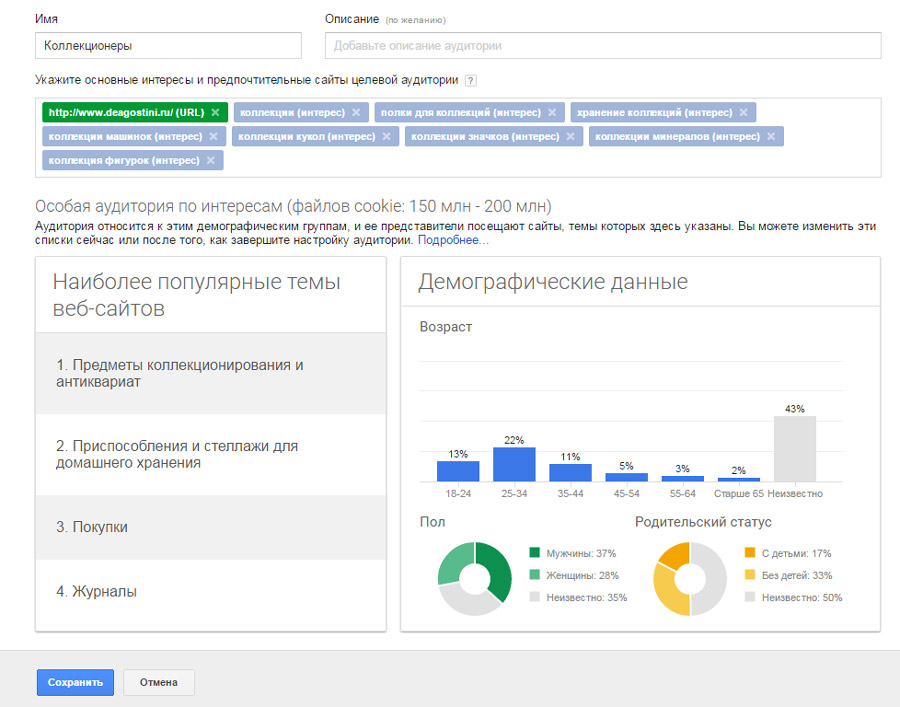Viewport: 900px width, 707px height.
Task: Remove the «коллекции кукол» interest tag
Action: pyautogui.click(x=385, y=136)
